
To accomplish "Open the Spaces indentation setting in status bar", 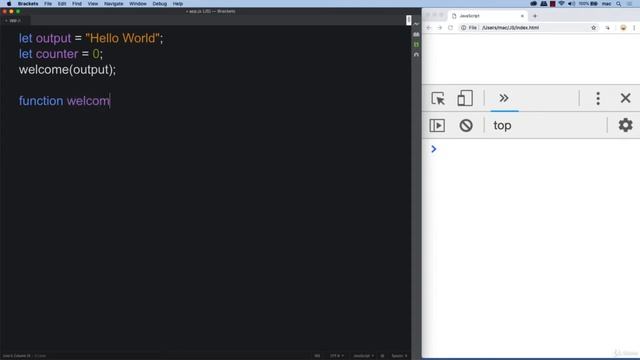I will [399, 356].
